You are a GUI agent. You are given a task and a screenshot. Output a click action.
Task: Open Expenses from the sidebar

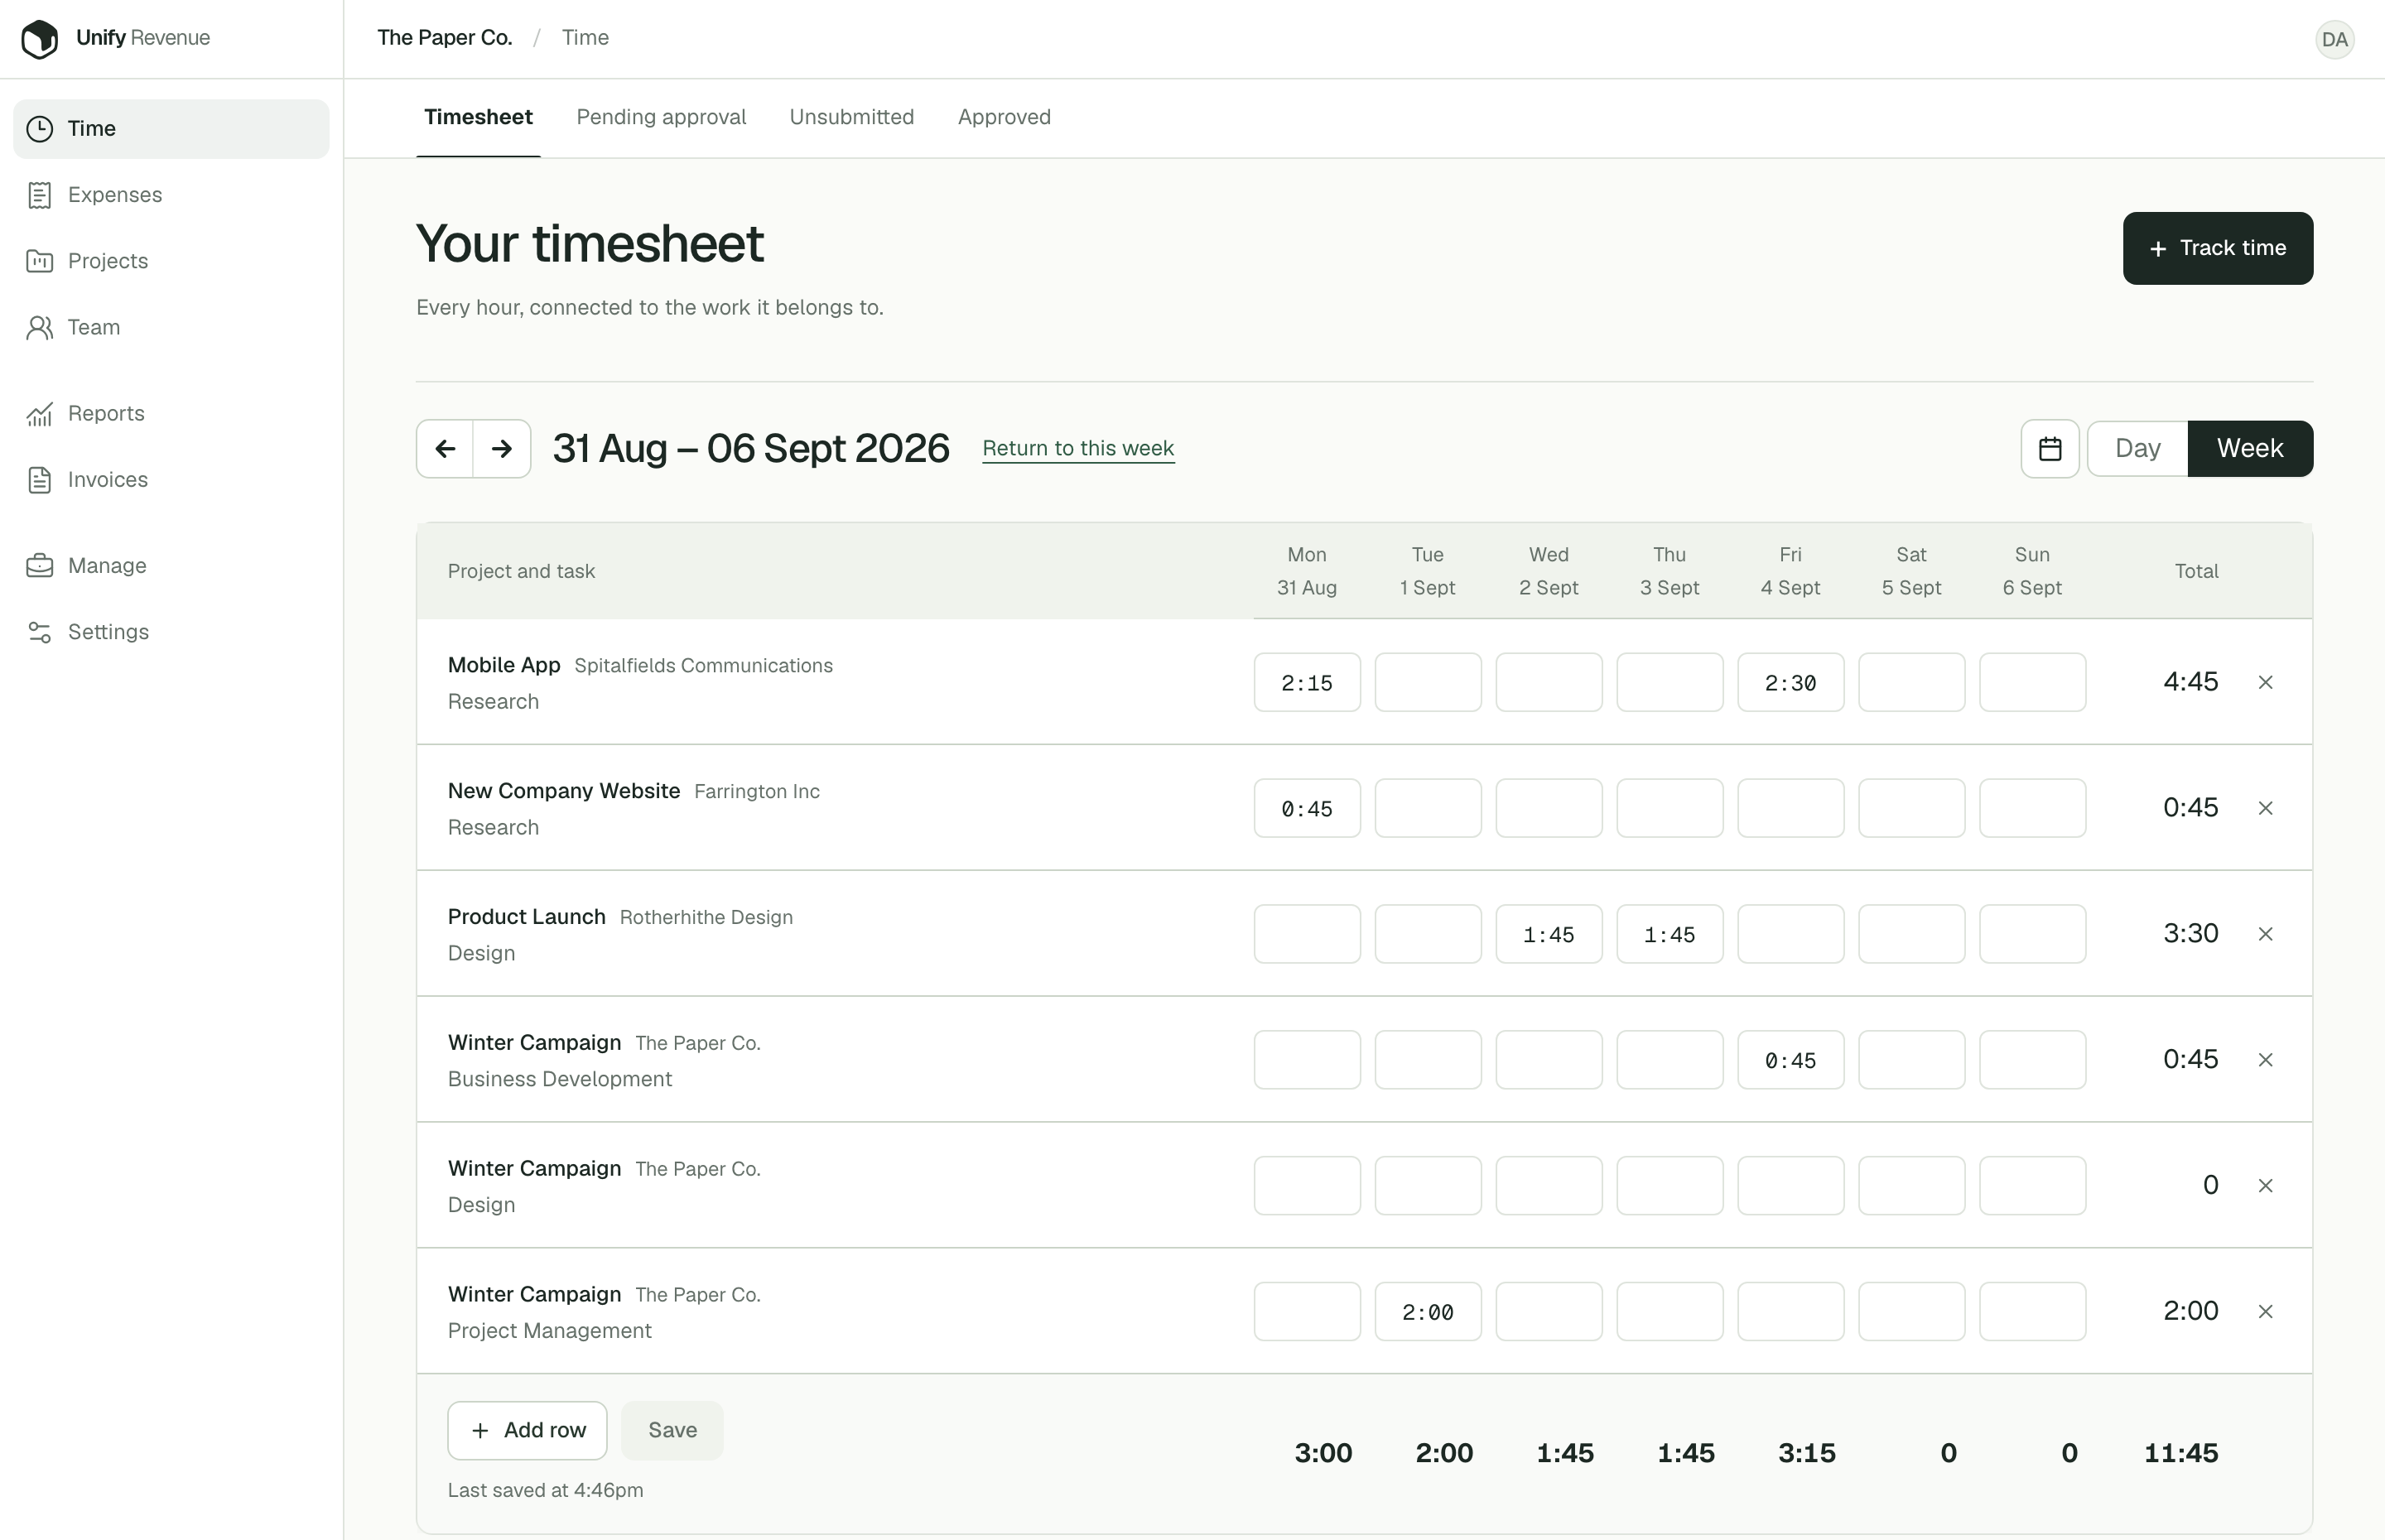tap(171, 195)
